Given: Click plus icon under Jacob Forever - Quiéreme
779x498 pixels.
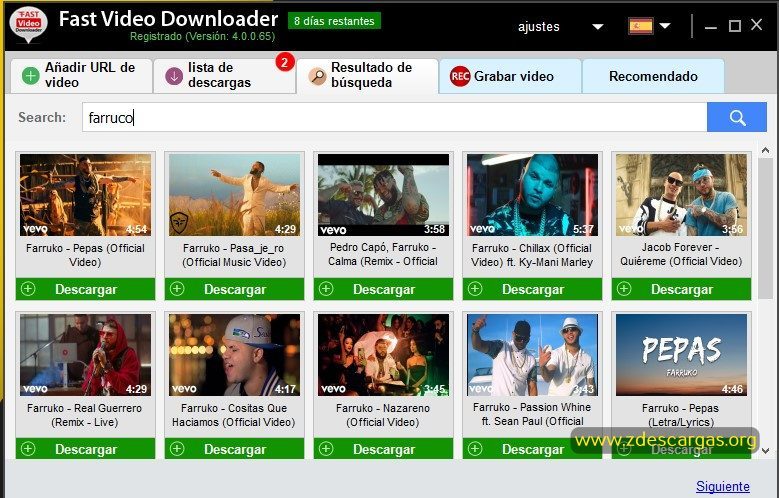Looking at the screenshot, I should (624, 288).
